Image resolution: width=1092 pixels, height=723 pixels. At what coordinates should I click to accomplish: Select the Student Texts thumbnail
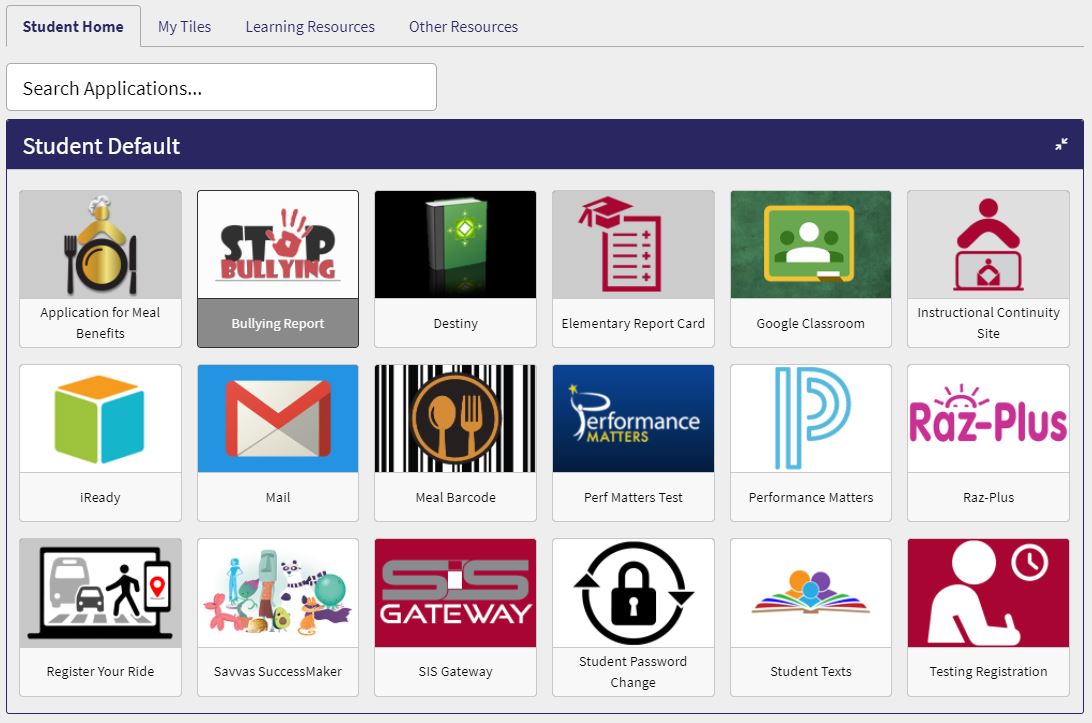810,593
